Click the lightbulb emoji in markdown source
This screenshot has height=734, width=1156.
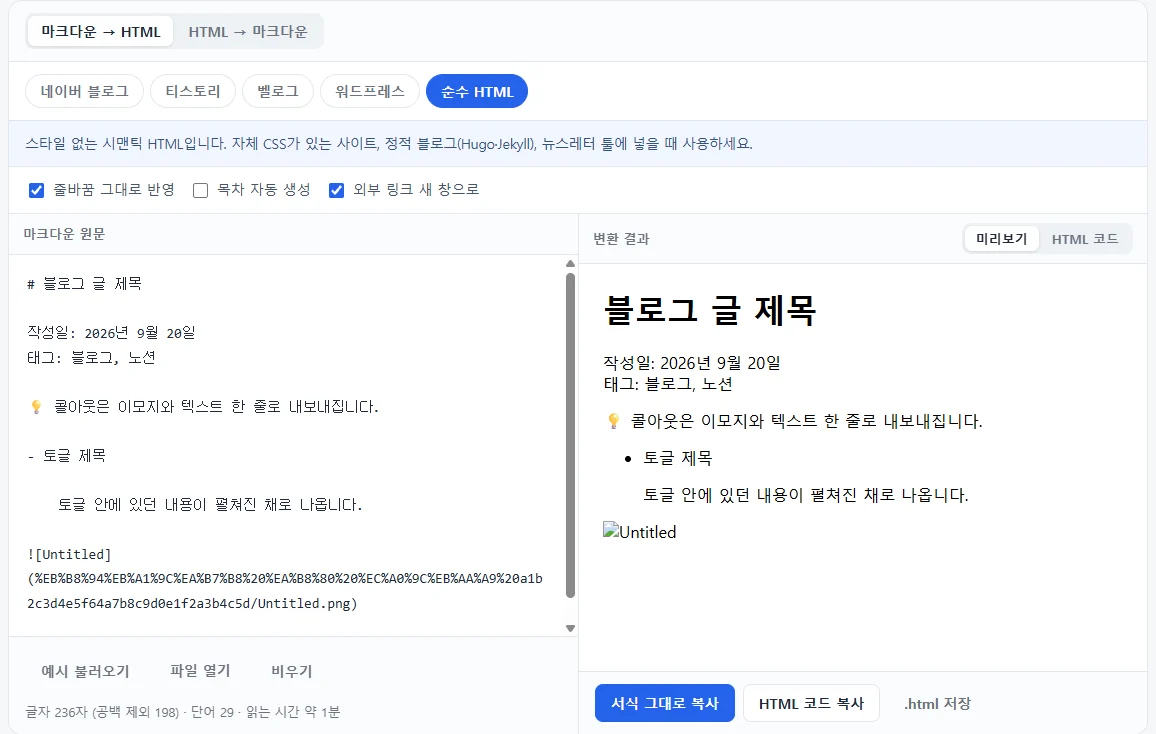tap(36, 407)
